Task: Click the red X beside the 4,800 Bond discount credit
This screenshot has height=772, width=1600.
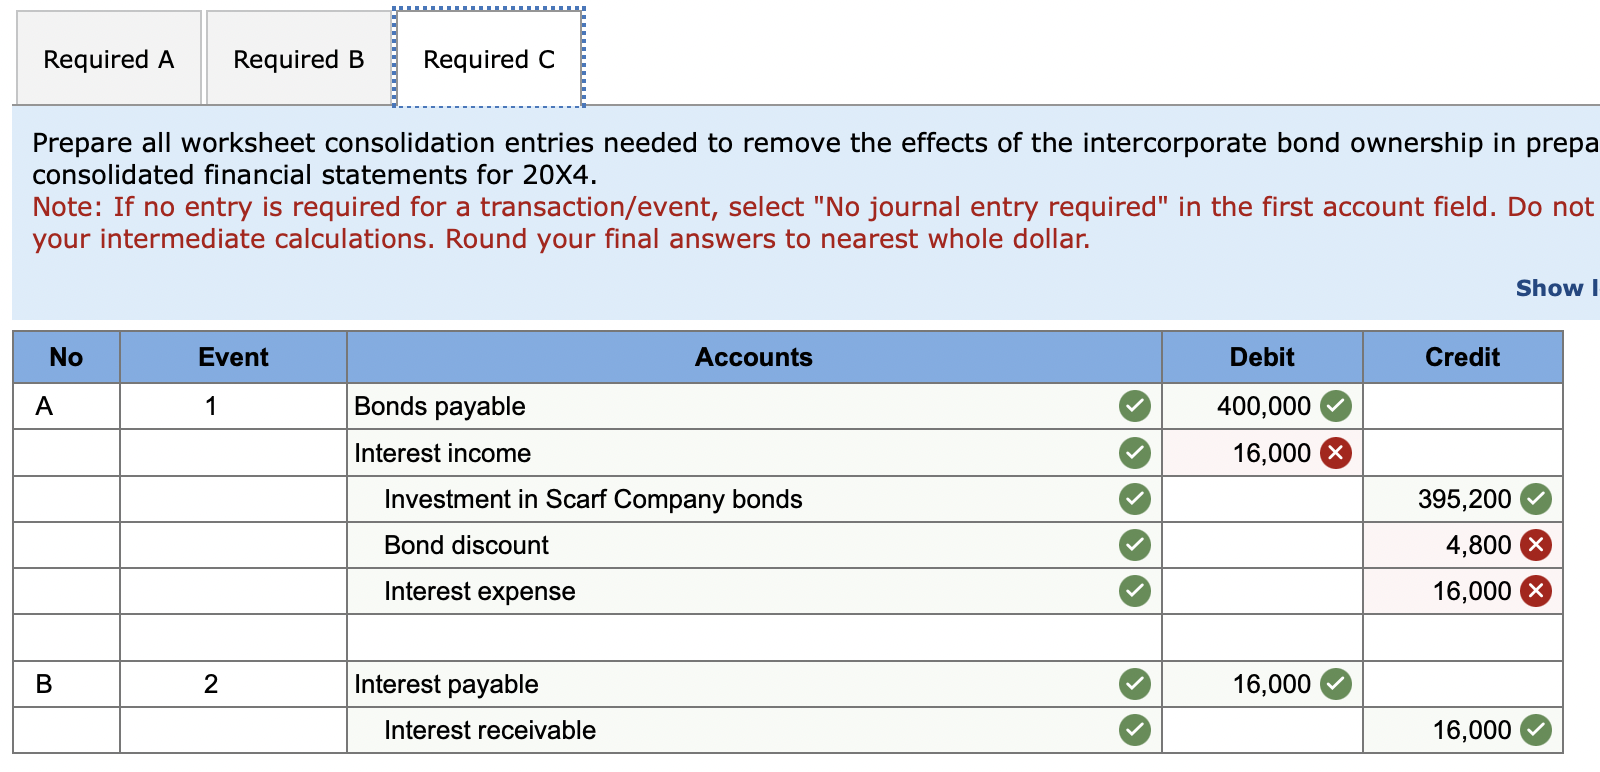Action: click(x=1536, y=545)
